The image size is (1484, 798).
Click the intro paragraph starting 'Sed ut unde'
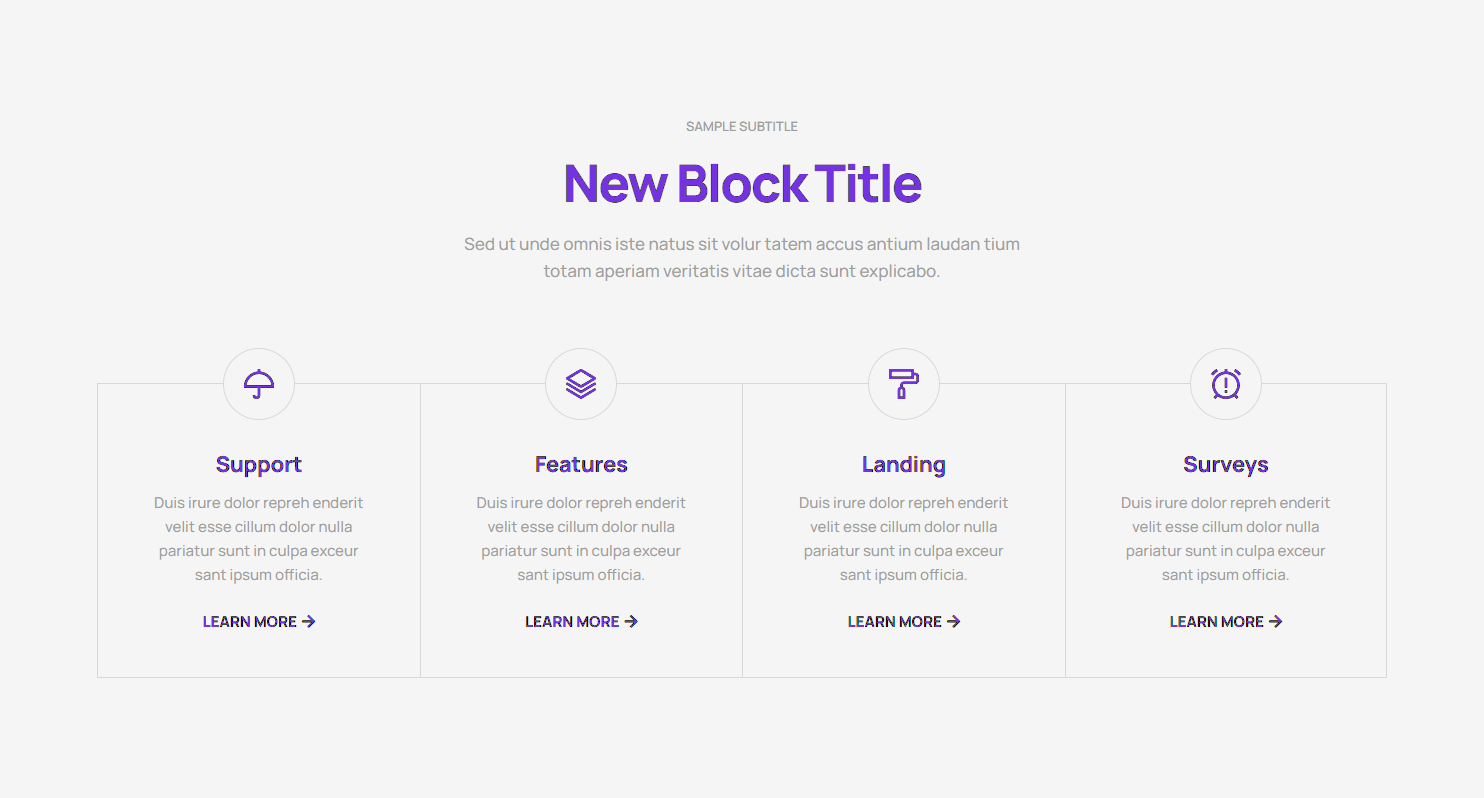coord(742,257)
